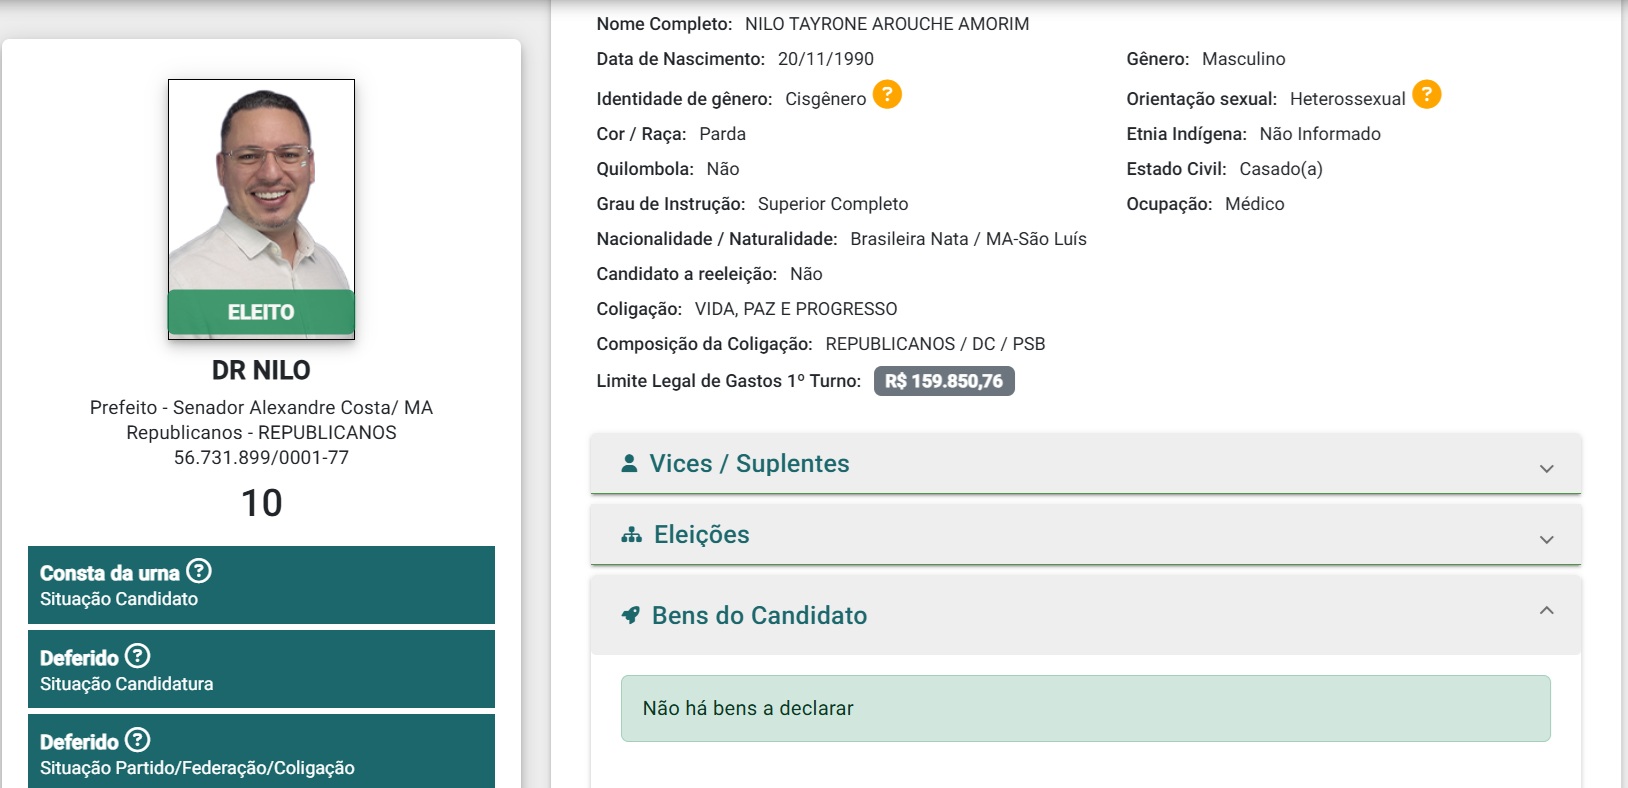Click the Consta da urna status box
Viewport: 1628px width, 788px height.
click(261, 585)
